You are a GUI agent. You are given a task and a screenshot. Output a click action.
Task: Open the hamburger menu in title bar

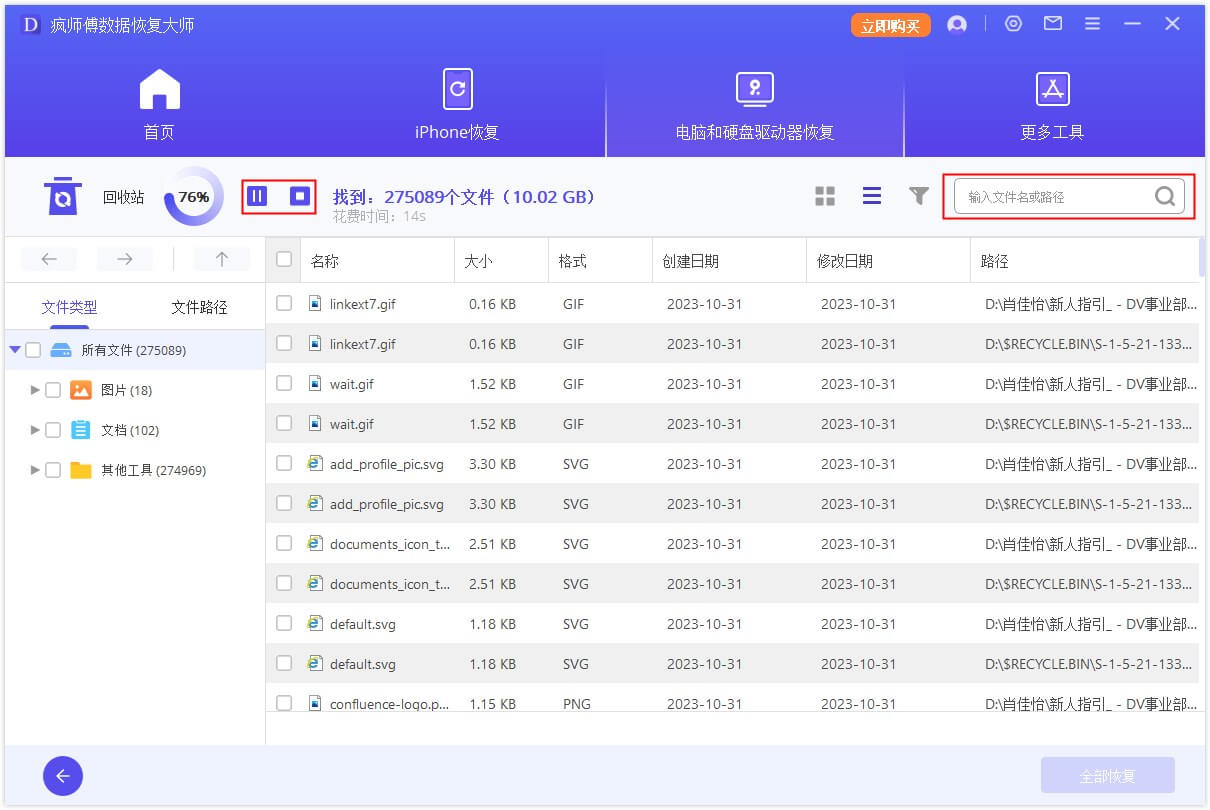(1092, 23)
